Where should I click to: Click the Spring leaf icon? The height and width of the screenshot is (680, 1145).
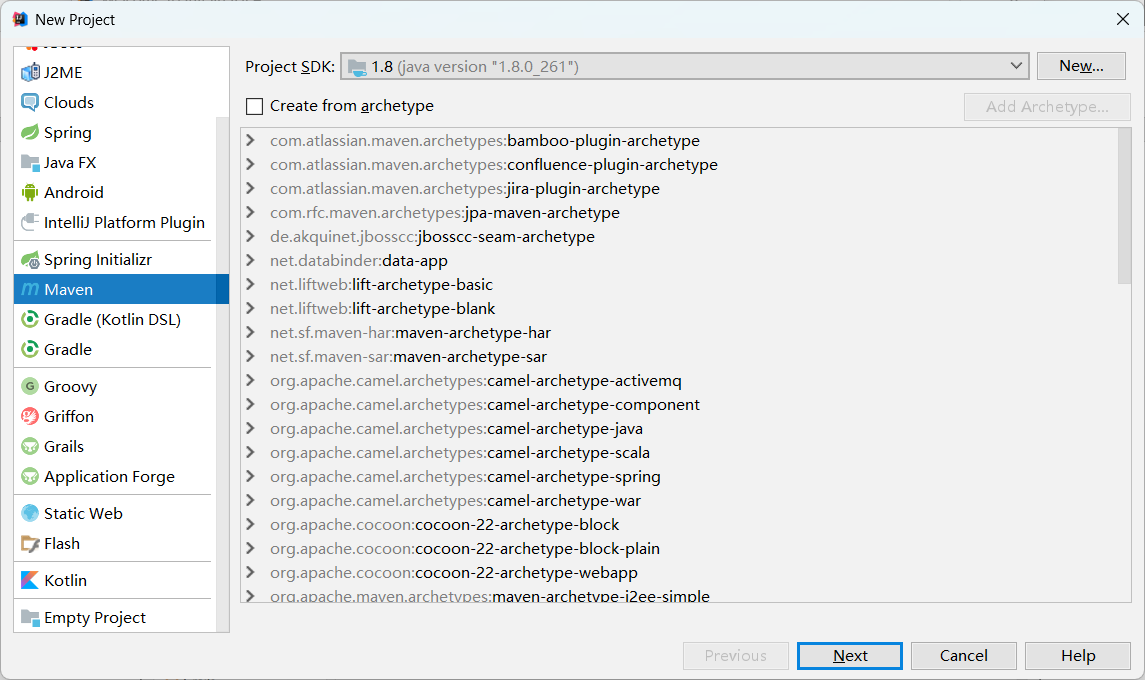(x=30, y=132)
